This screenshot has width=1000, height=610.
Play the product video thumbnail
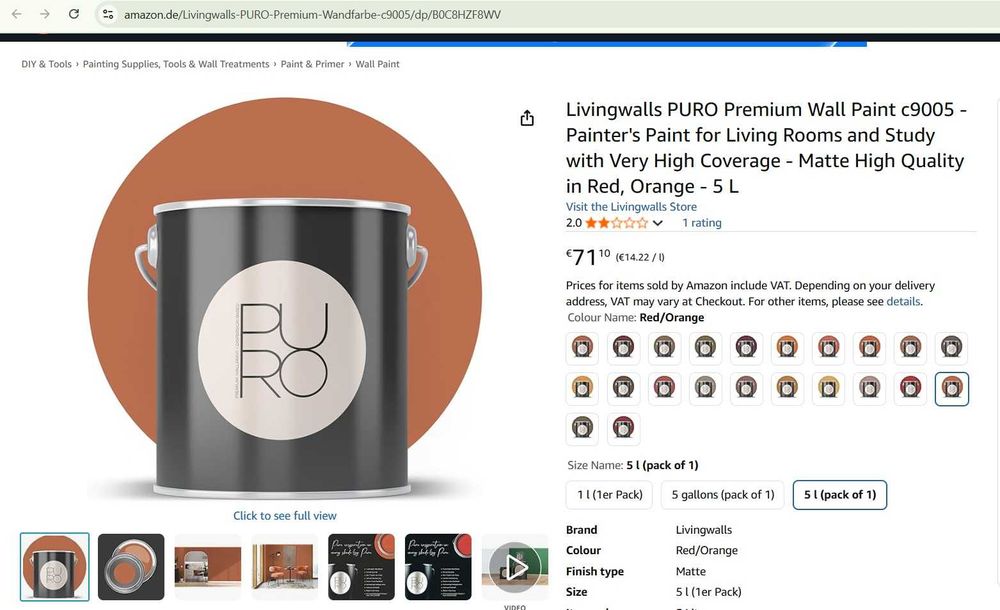pyautogui.click(x=515, y=567)
